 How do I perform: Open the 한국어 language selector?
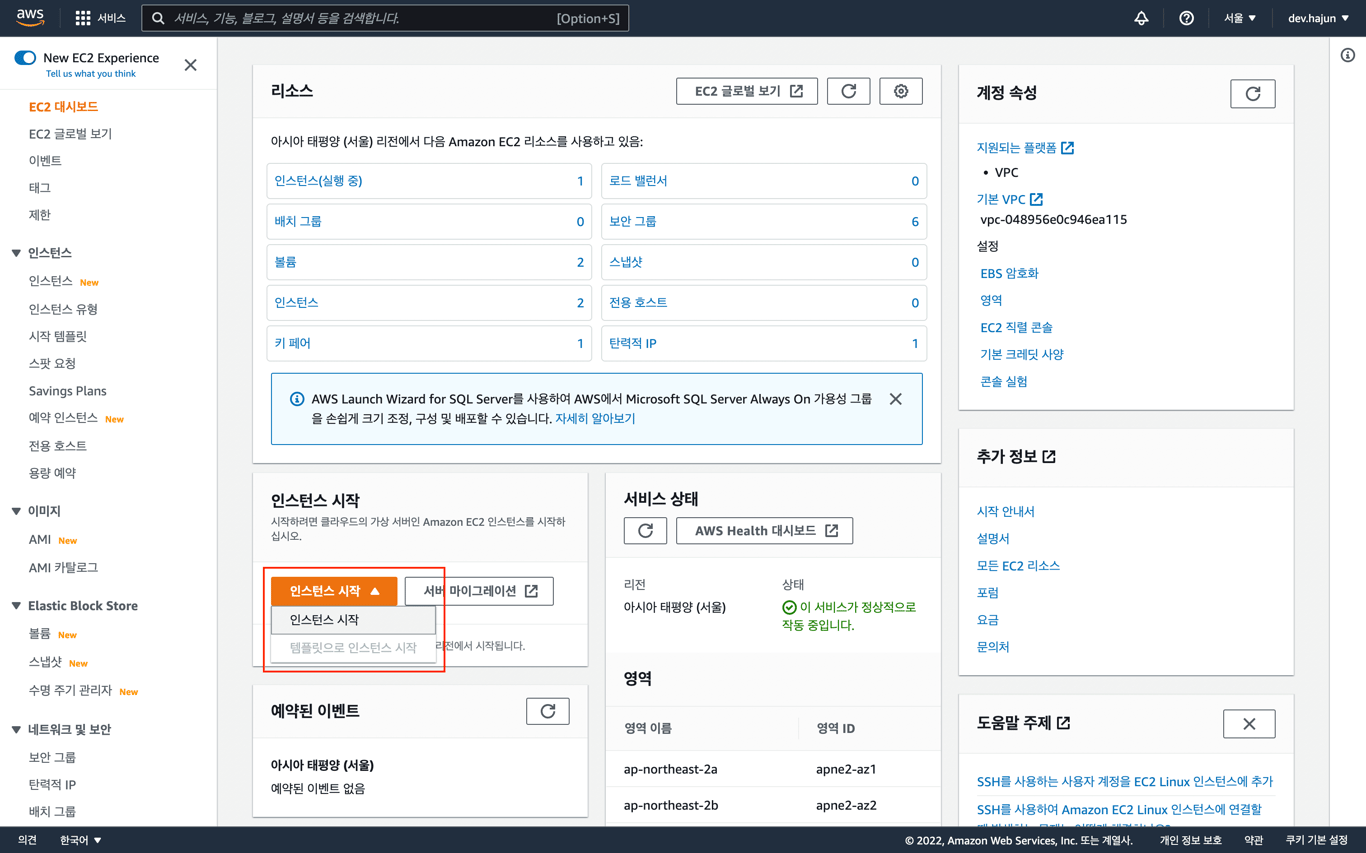click(81, 840)
